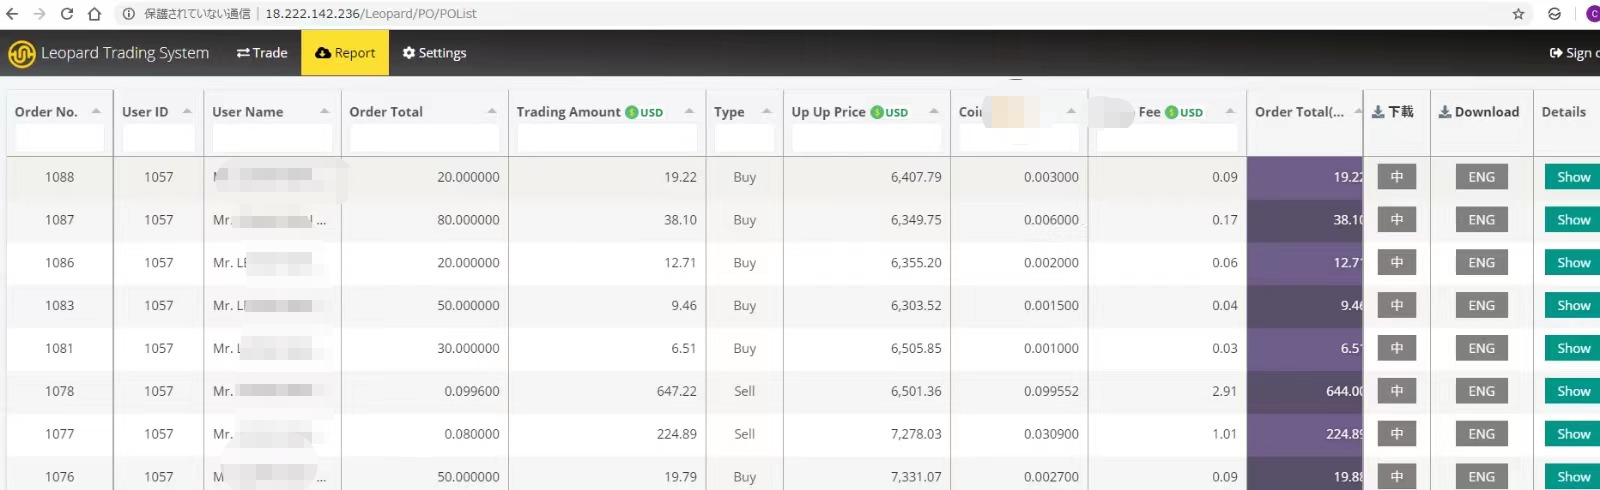This screenshot has height=490, width=1600.
Task: Show details for order 1077
Action: (1573, 434)
